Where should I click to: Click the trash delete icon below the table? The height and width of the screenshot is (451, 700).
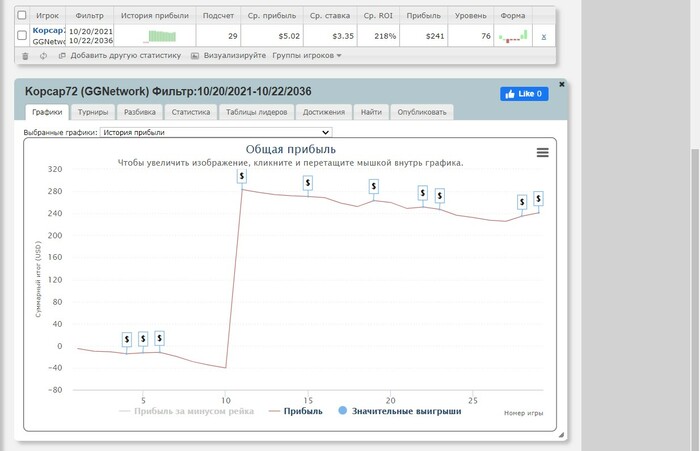25,56
